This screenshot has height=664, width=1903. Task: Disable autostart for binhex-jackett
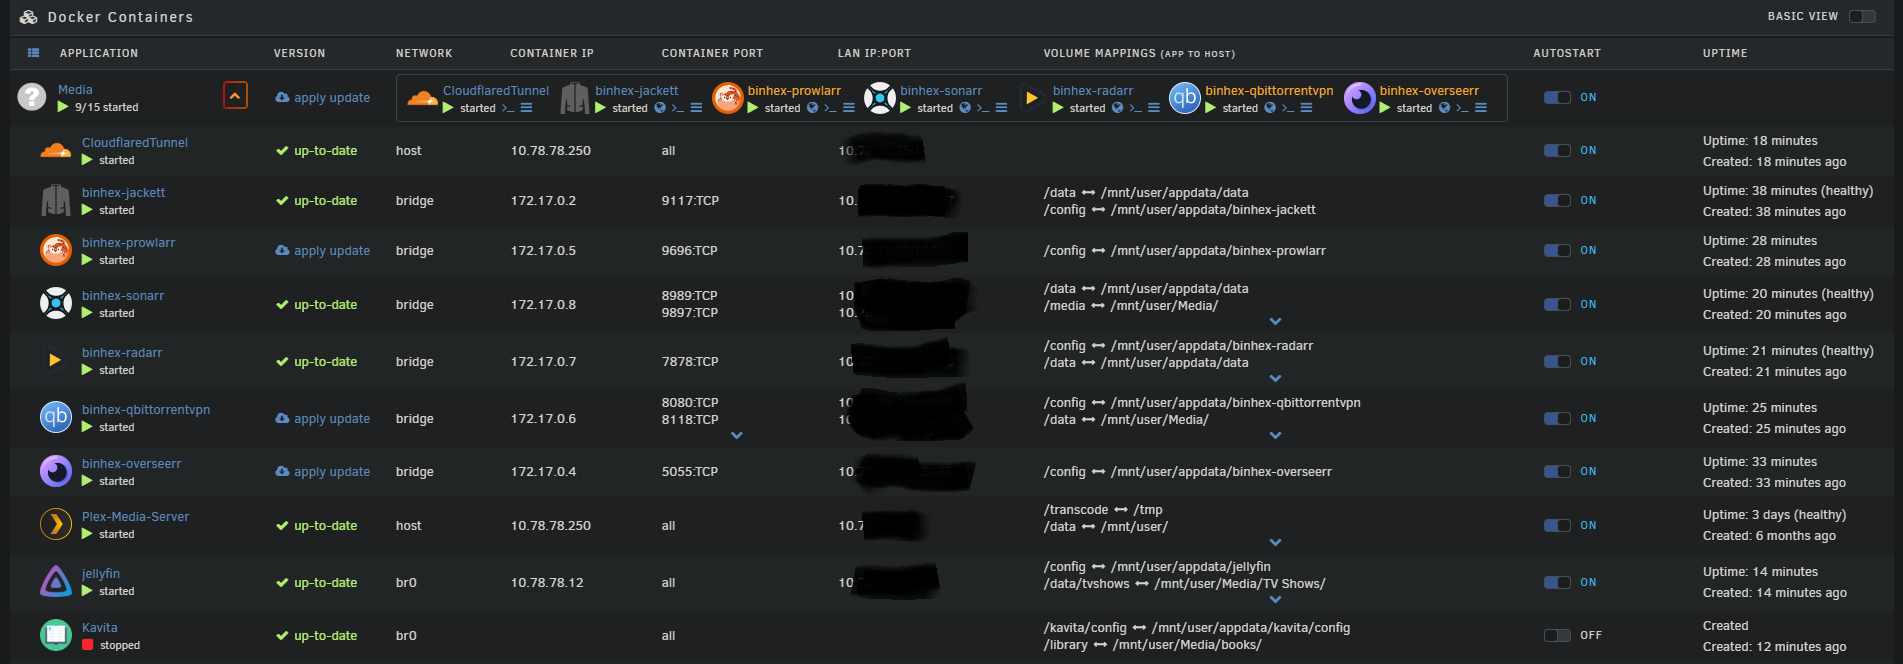click(x=1557, y=200)
